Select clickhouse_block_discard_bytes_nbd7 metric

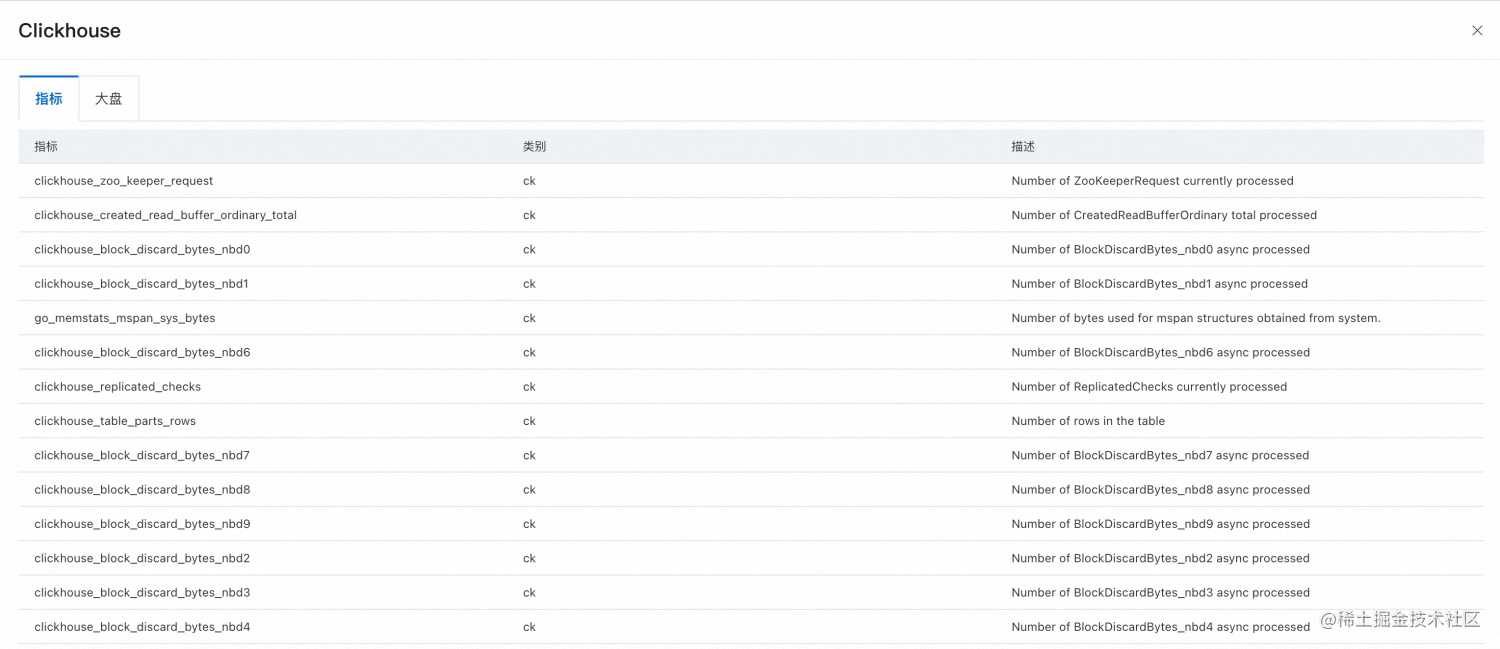tap(142, 455)
